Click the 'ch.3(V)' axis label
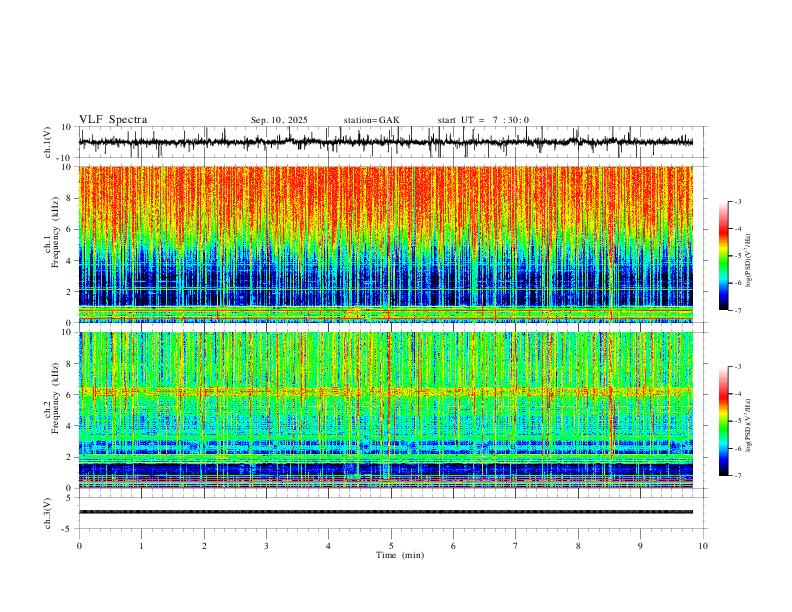Image resolution: width=792 pixels, height=612 pixels. pyautogui.click(x=48, y=514)
